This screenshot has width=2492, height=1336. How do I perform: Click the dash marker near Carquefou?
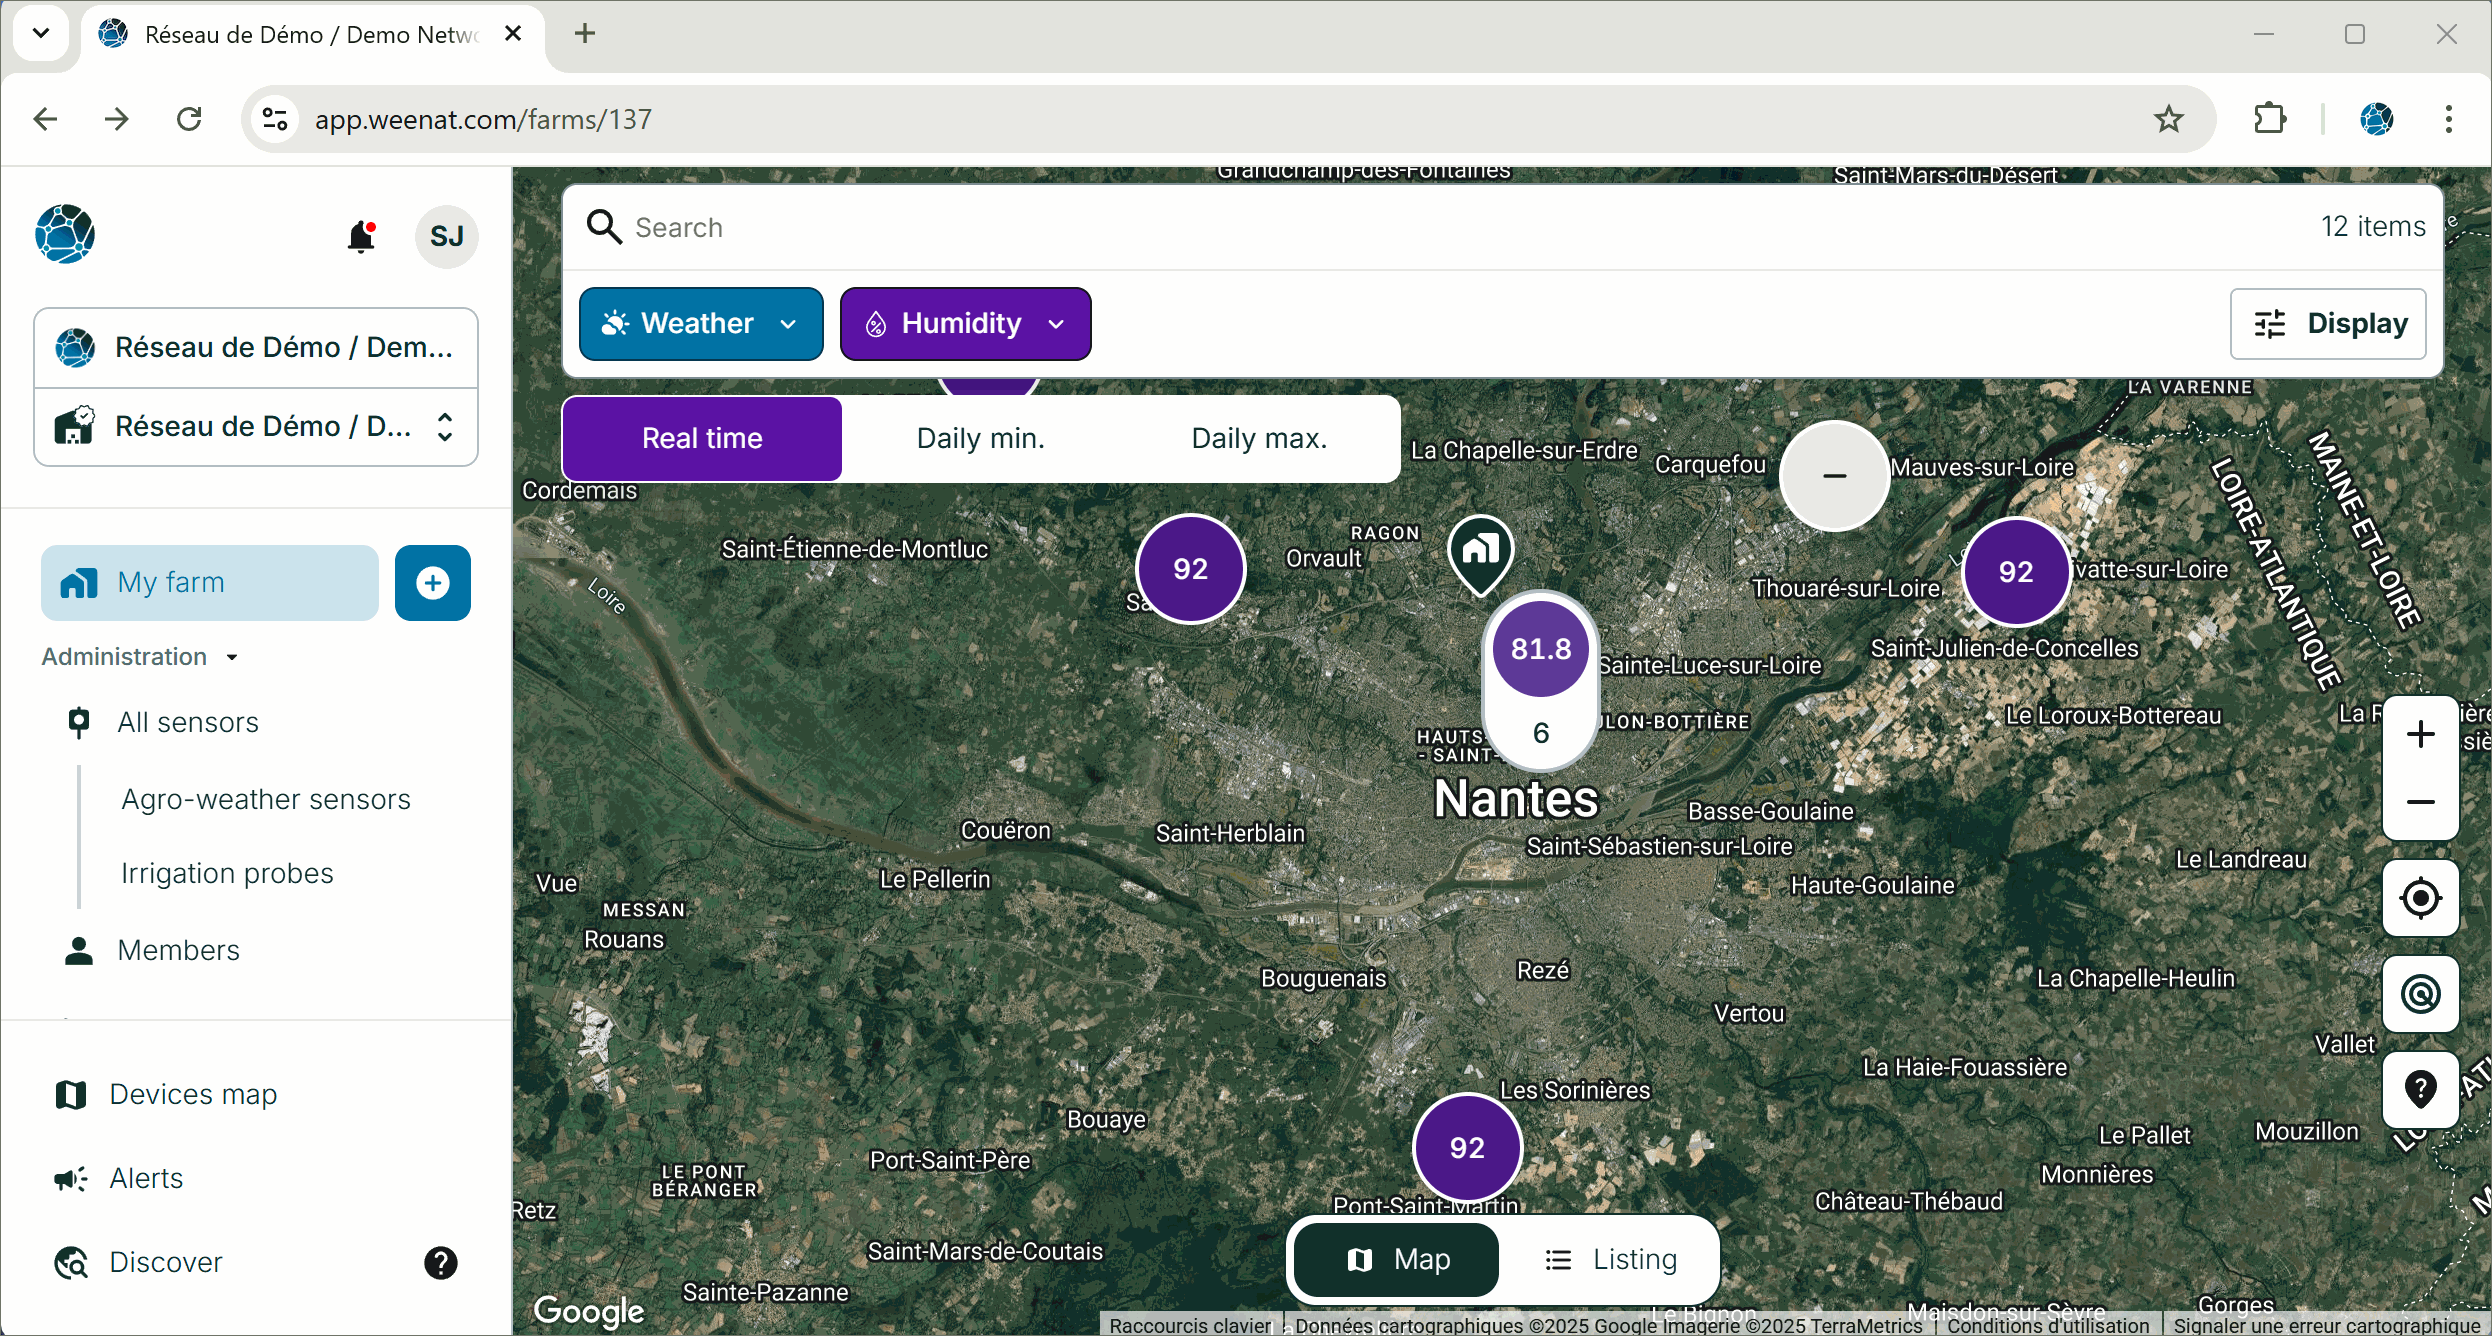coord(1834,476)
